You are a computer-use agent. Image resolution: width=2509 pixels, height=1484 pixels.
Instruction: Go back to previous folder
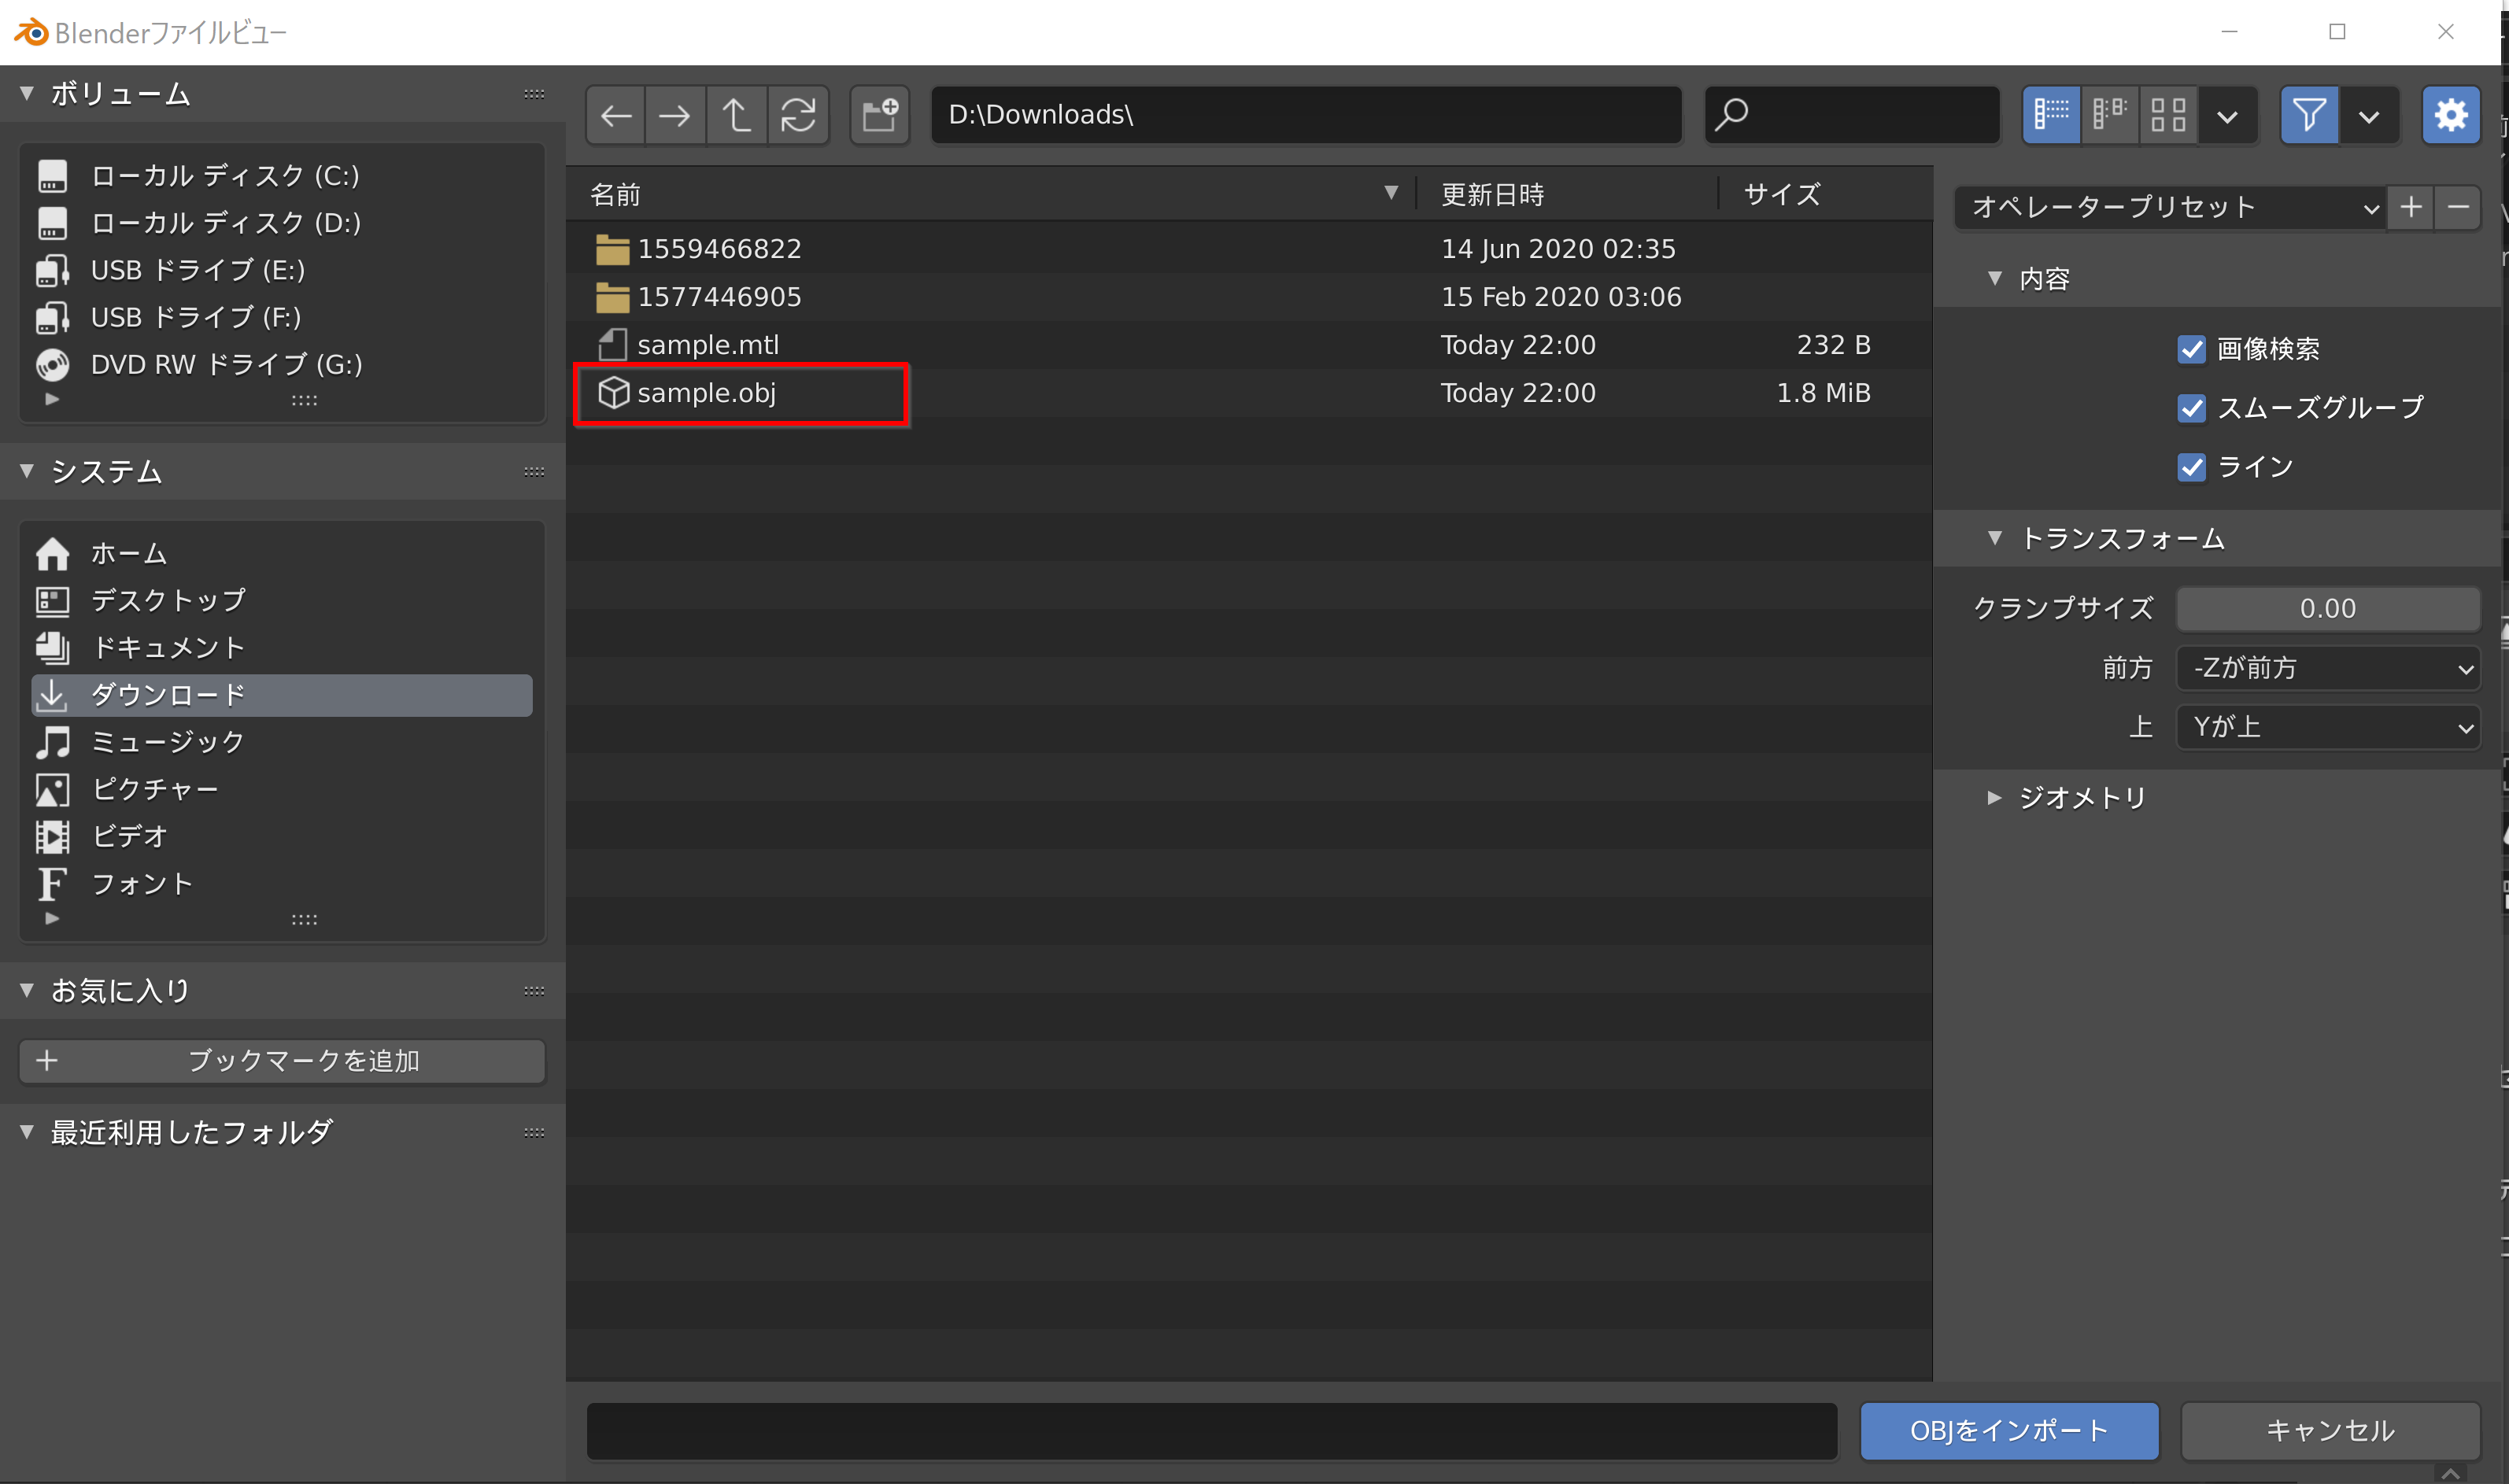pos(615,115)
